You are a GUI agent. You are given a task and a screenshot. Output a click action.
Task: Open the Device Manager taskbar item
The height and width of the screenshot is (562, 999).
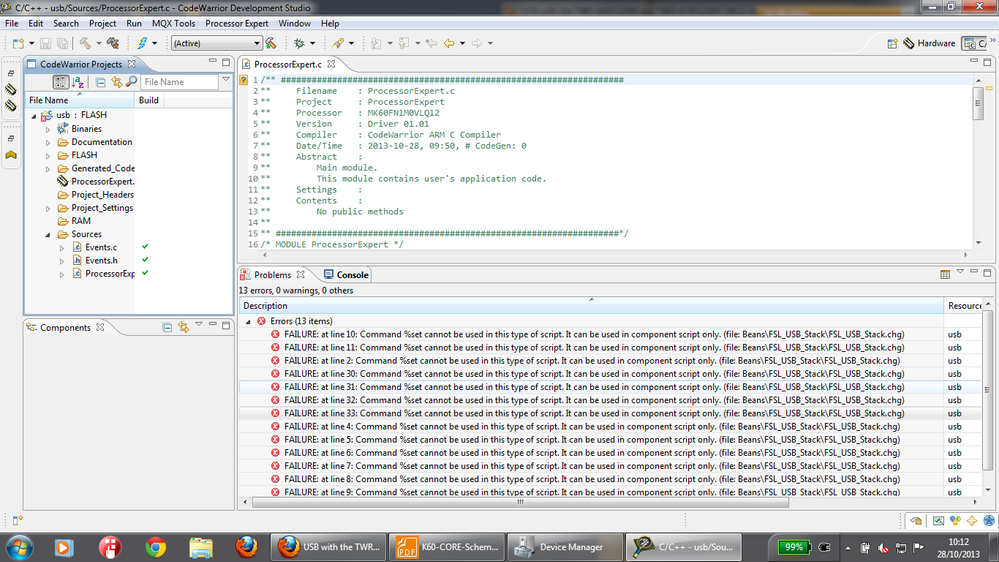pos(565,547)
